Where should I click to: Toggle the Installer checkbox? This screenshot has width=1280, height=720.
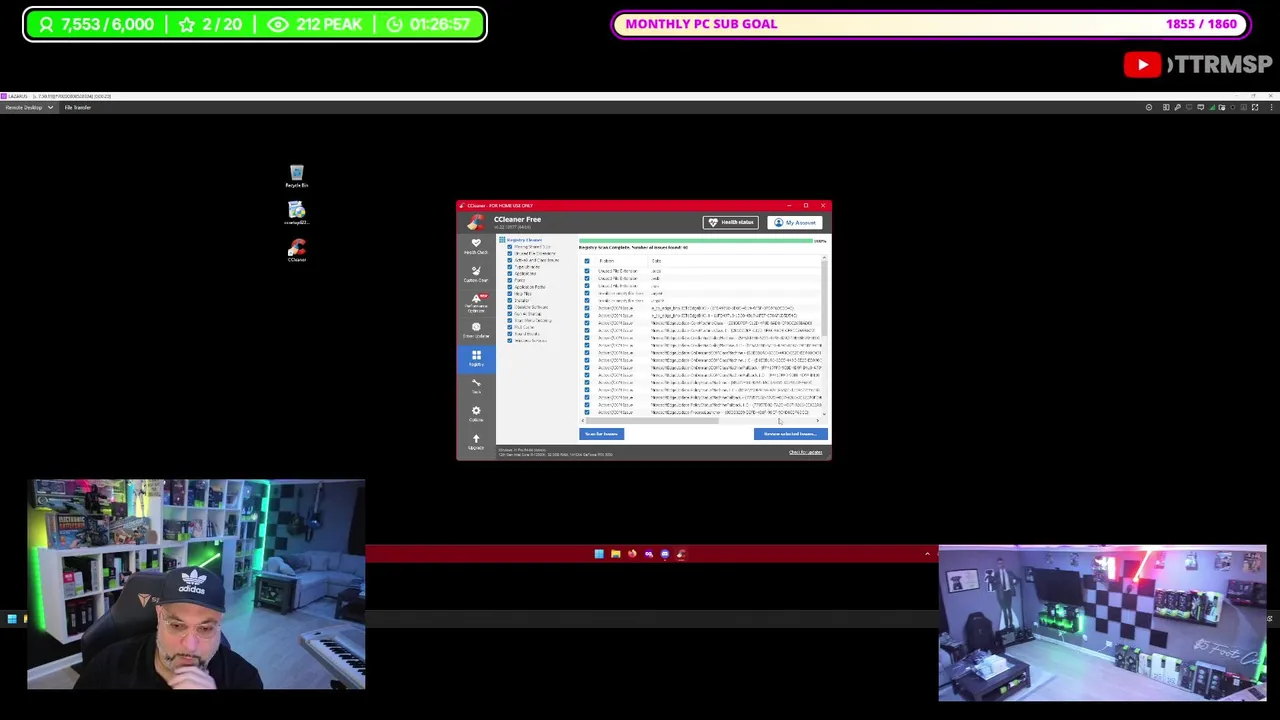(510, 300)
